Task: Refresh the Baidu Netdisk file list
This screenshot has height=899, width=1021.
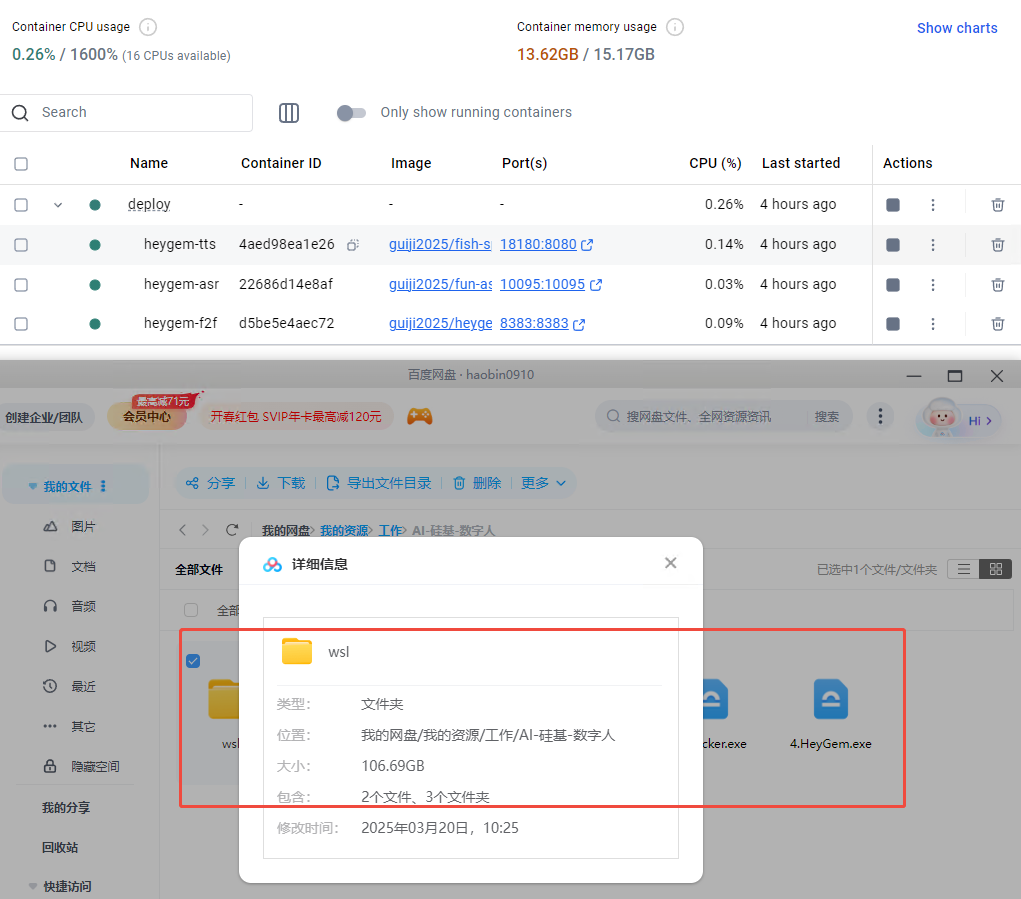Action: tap(232, 530)
